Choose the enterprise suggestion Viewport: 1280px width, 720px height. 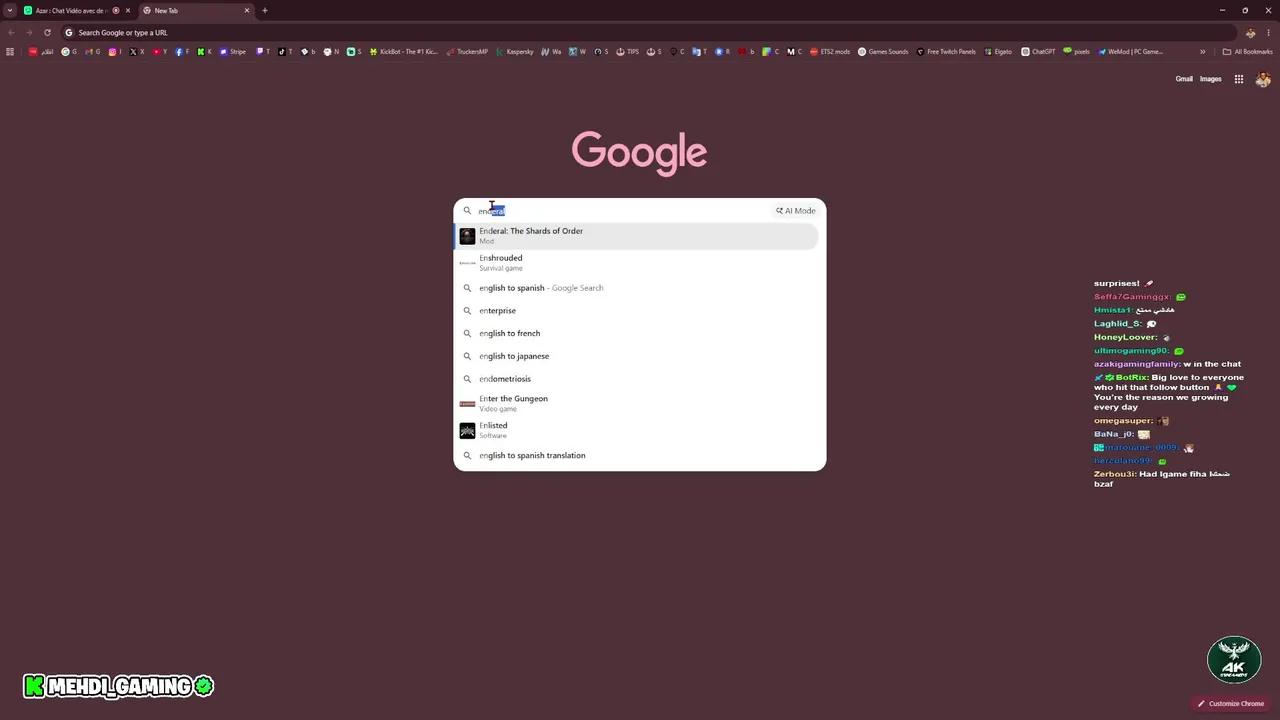pos(638,311)
